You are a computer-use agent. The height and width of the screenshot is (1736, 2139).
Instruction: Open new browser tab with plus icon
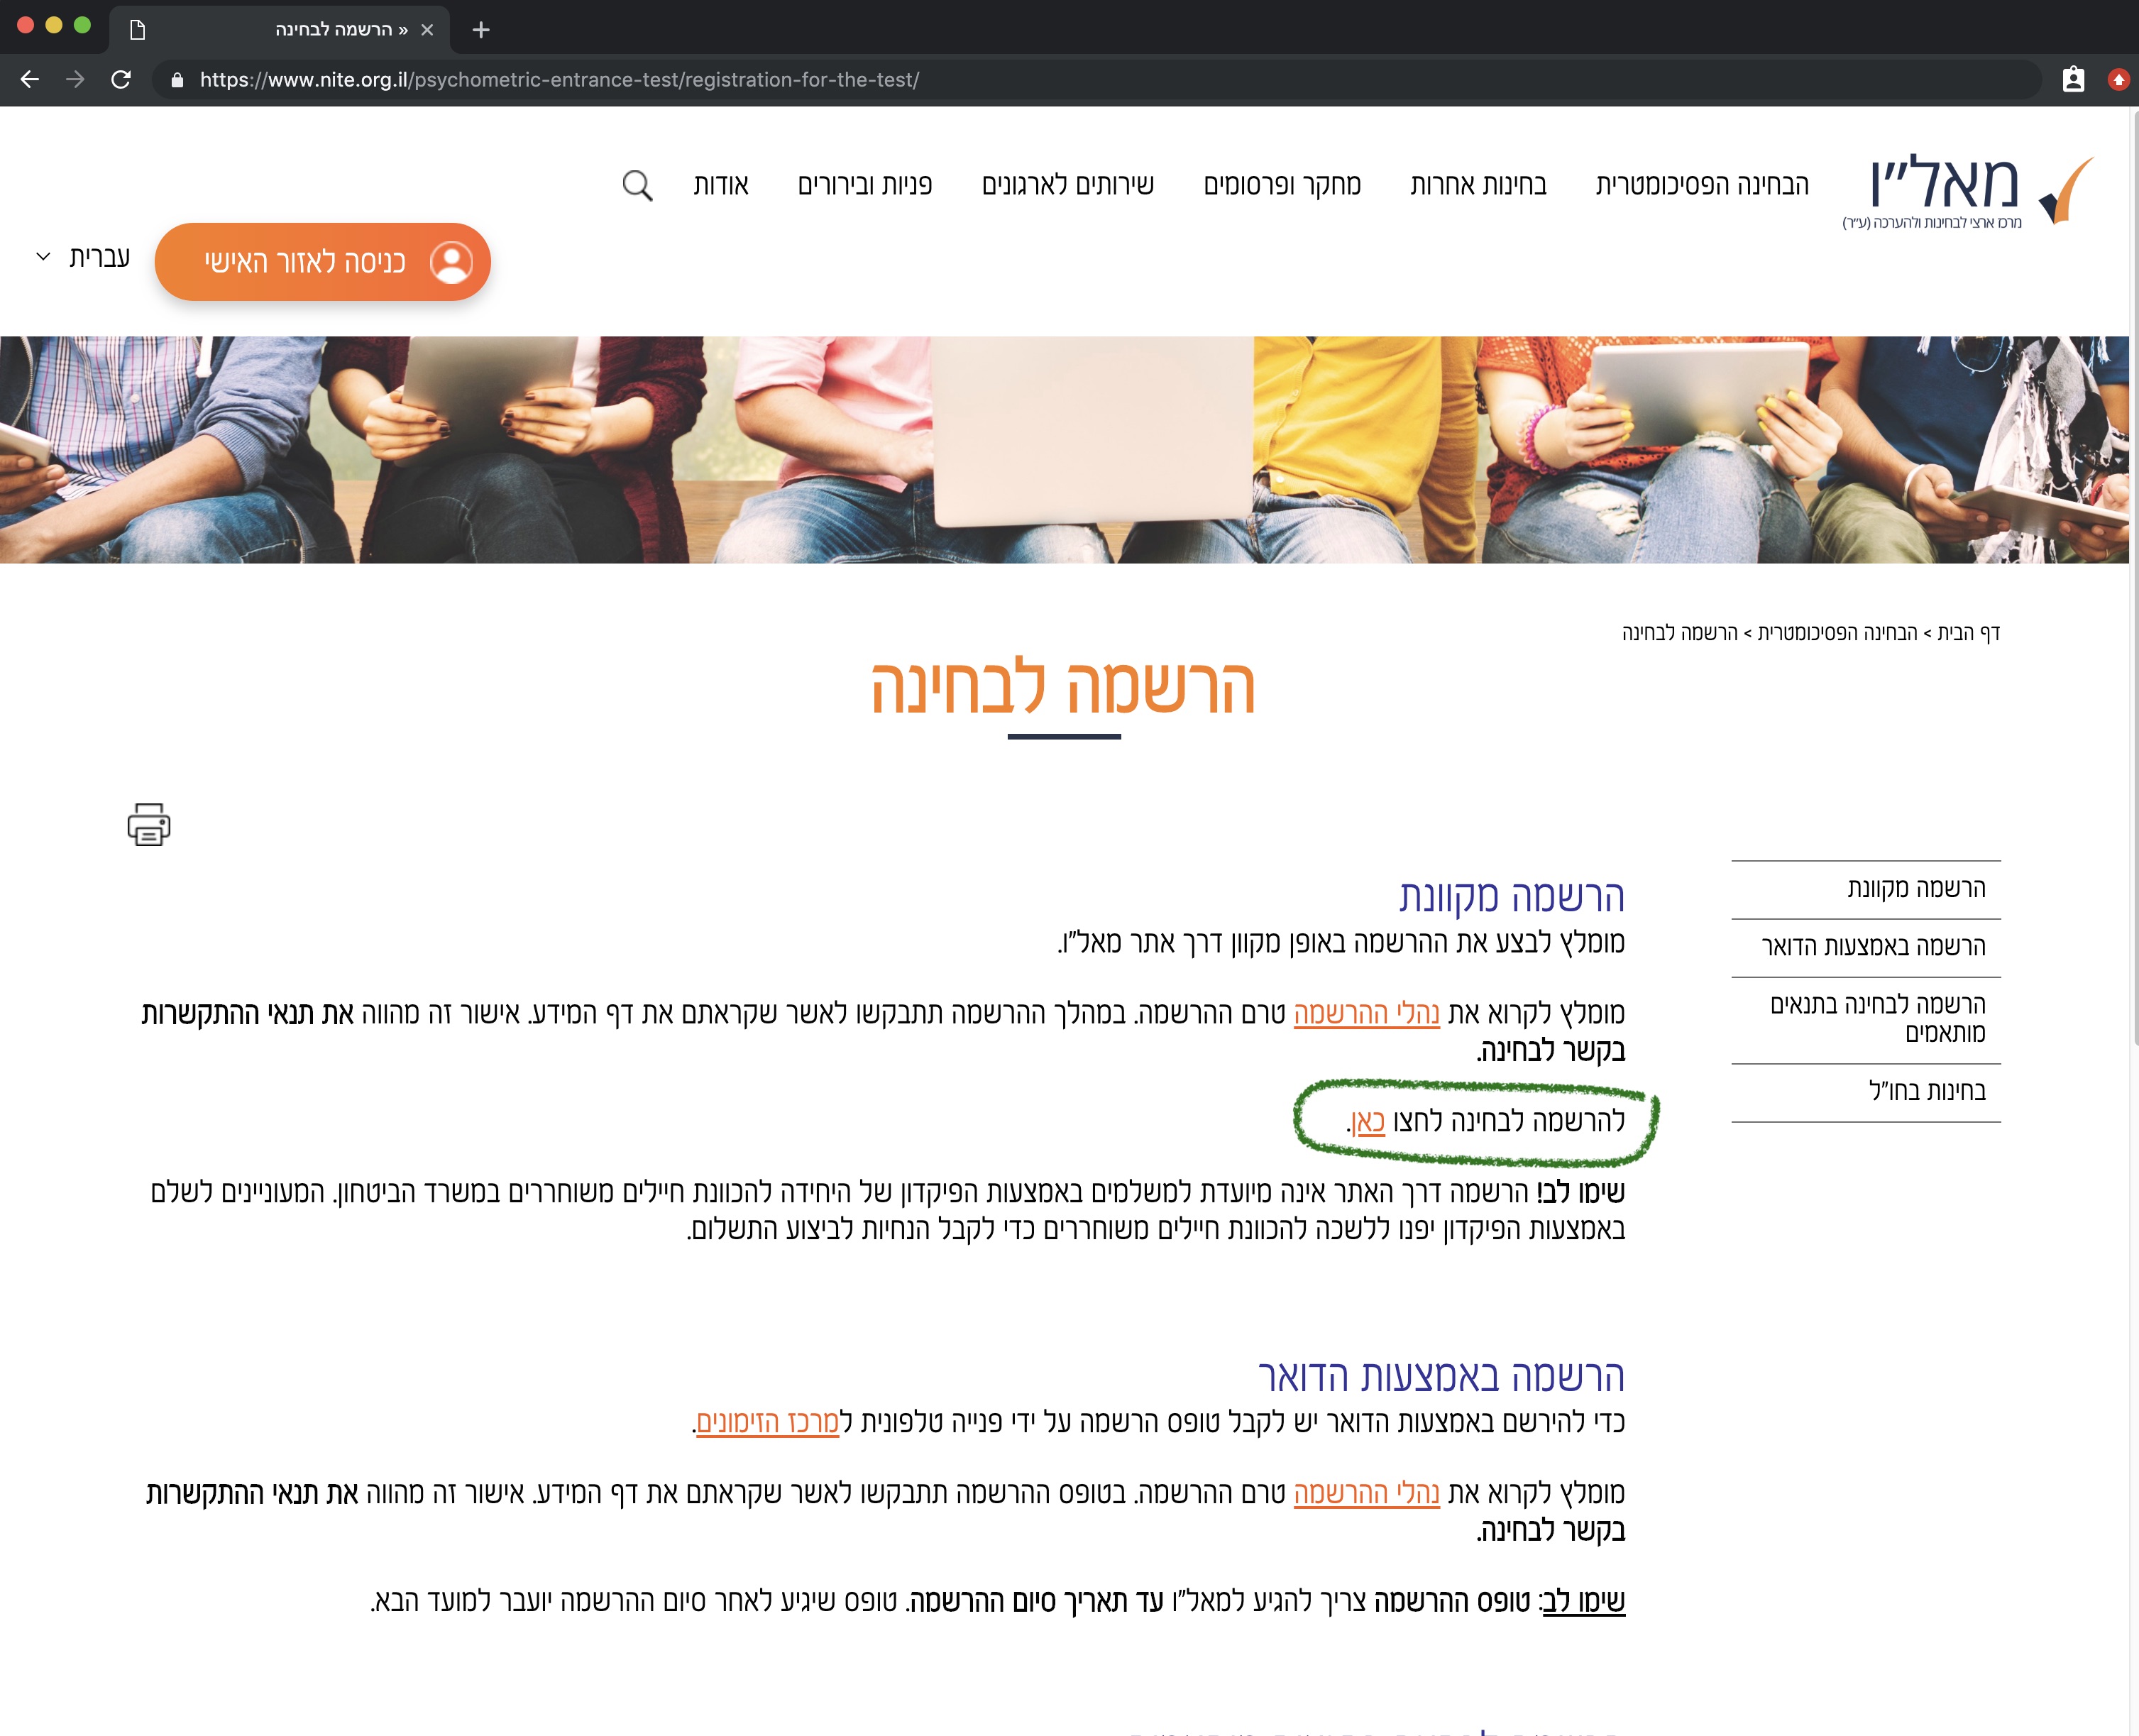(481, 30)
